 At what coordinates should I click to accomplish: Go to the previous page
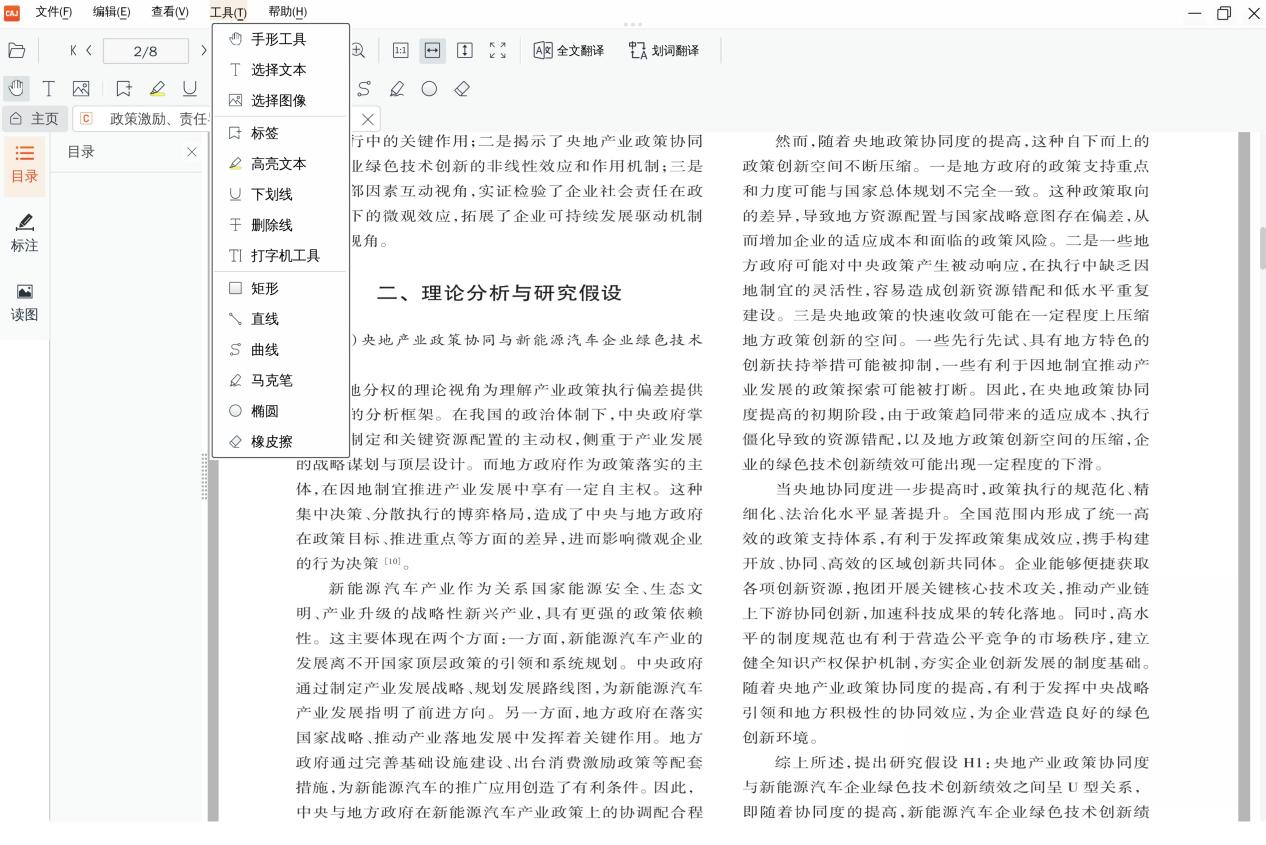90,51
